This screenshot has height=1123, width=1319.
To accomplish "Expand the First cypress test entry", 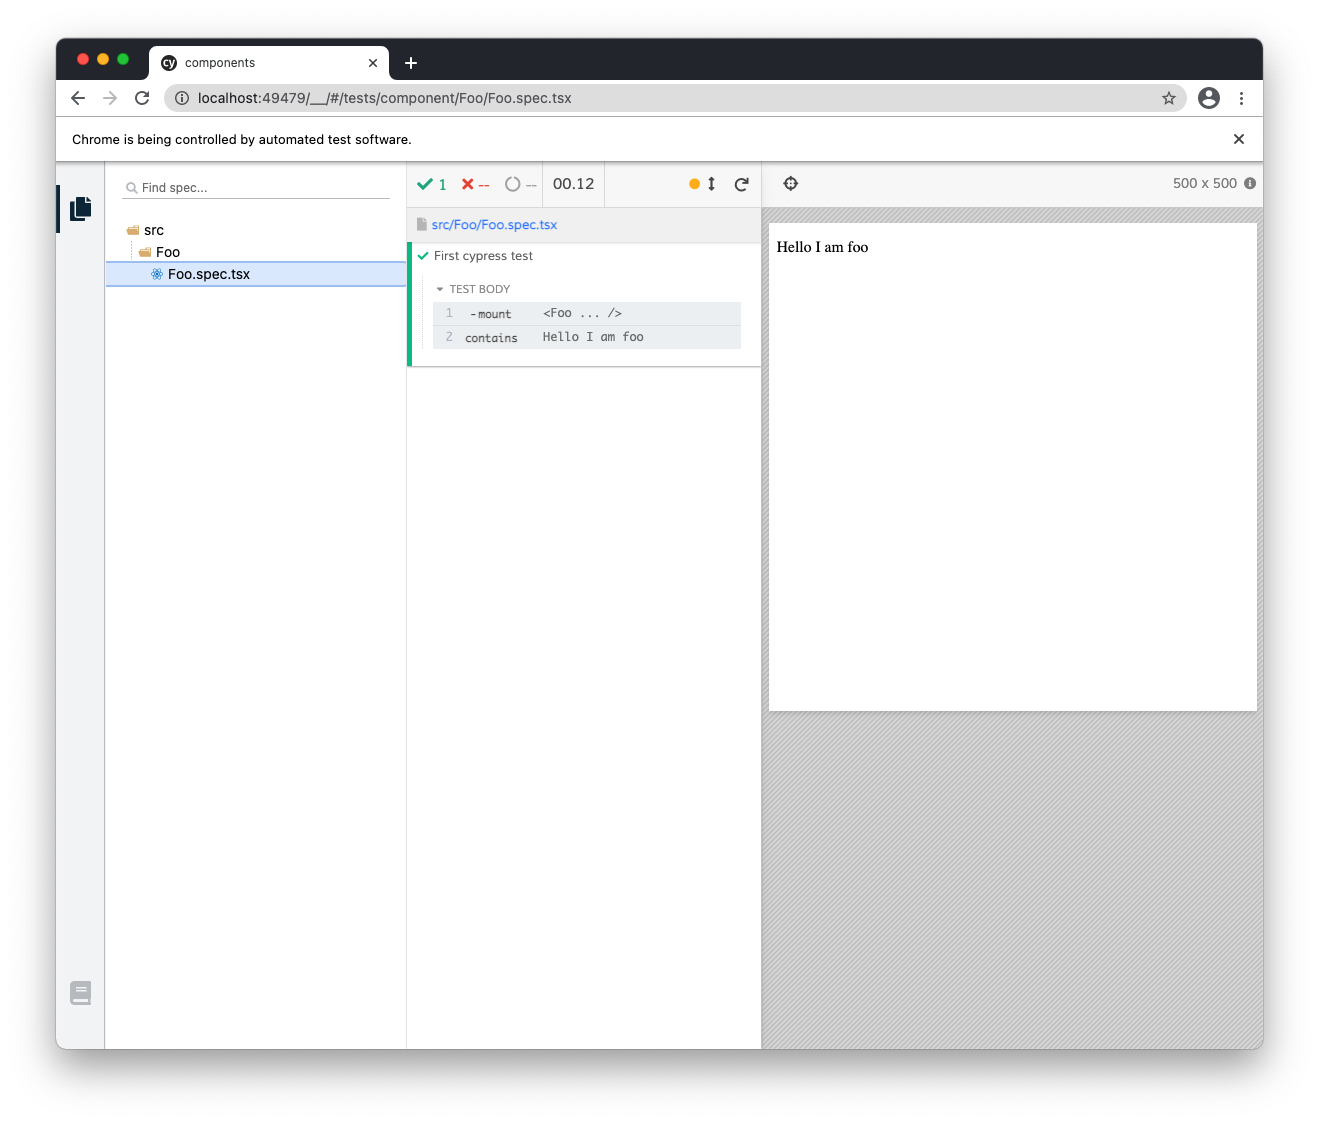I will point(484,256).
